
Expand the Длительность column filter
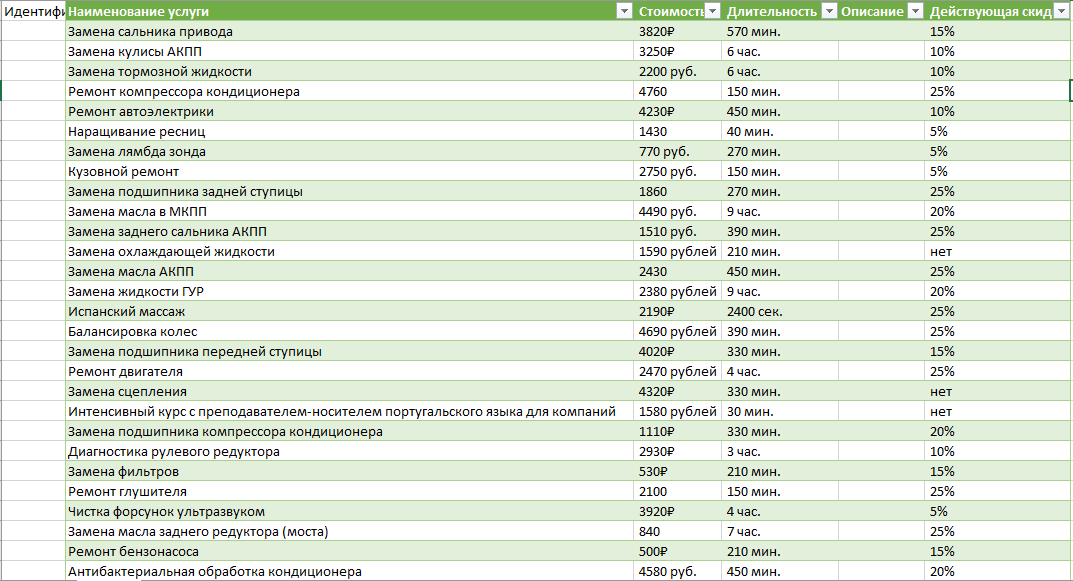(x=829, y=11)
